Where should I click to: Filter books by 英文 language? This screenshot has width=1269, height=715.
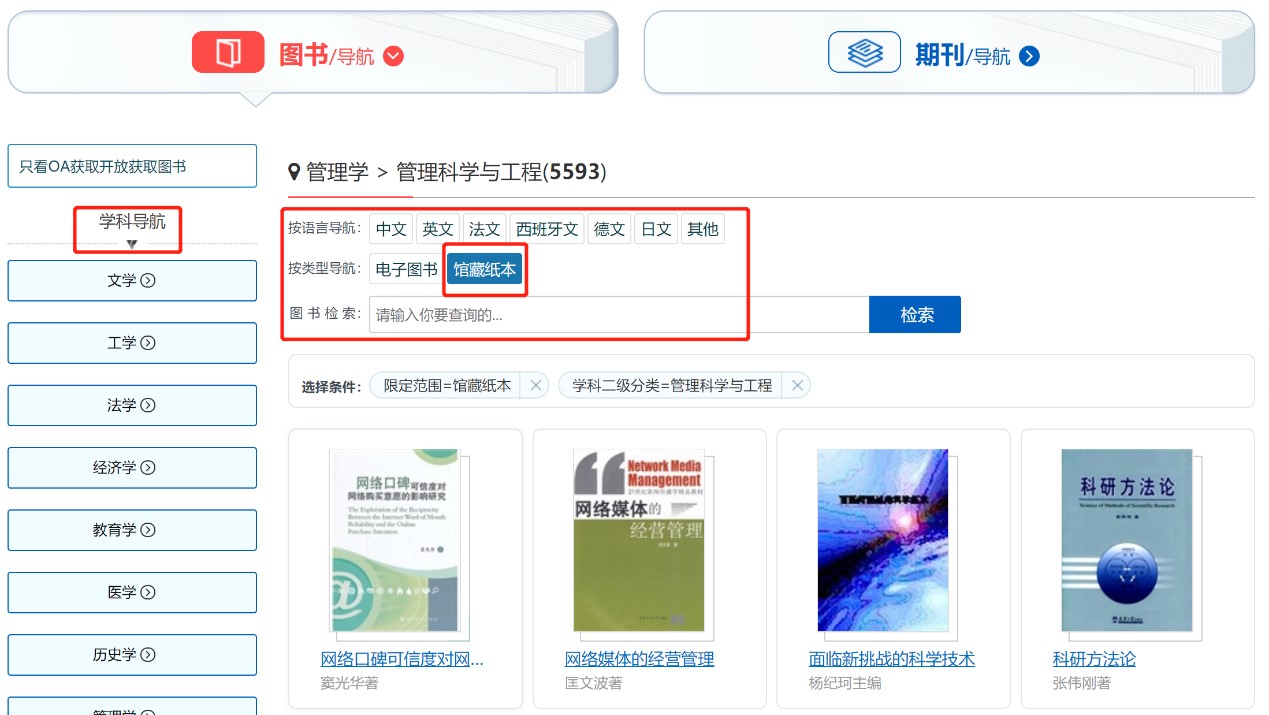coord(438,229)
